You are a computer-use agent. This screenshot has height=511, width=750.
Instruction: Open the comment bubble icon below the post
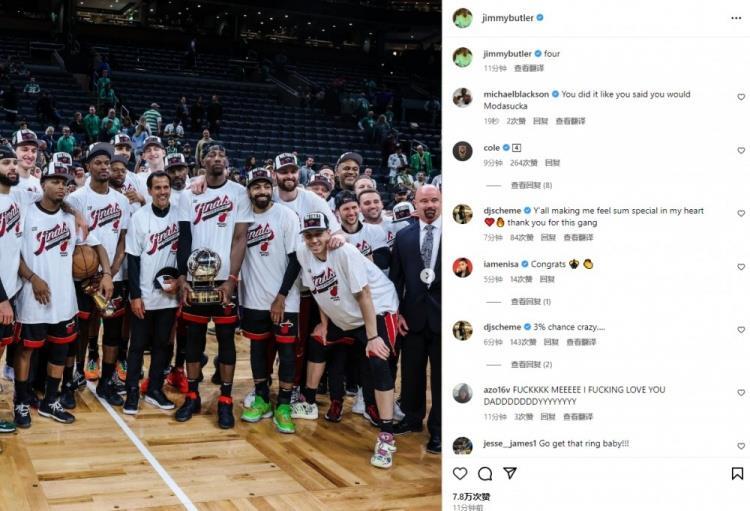485,474
